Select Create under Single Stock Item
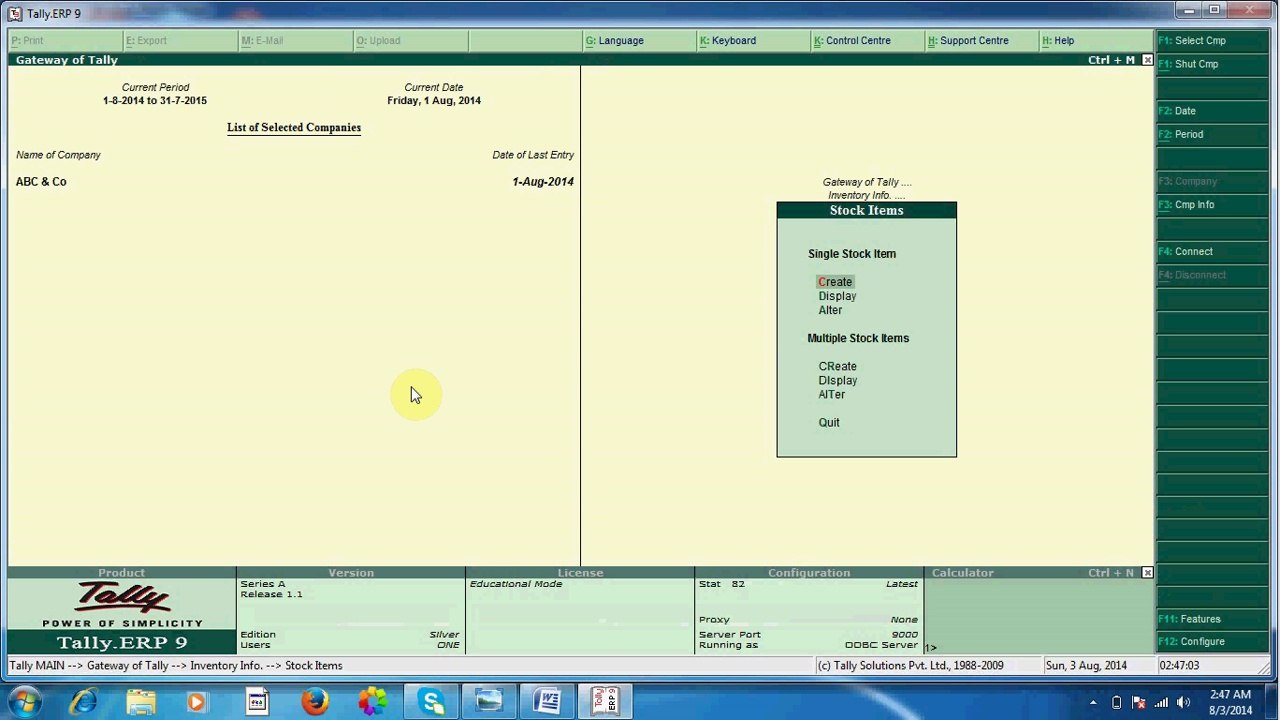The image size is (1280, 720). [x=835, y=282]
